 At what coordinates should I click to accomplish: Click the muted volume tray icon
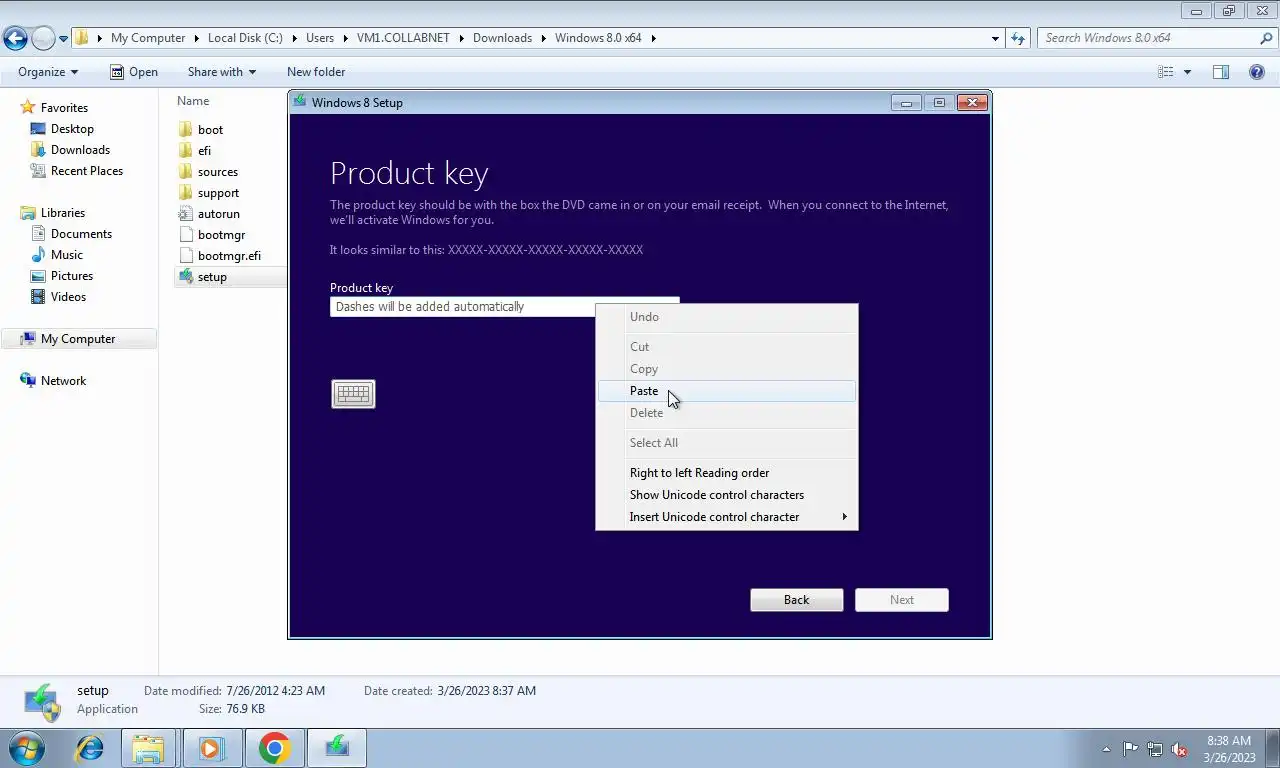click(1179, 749)
